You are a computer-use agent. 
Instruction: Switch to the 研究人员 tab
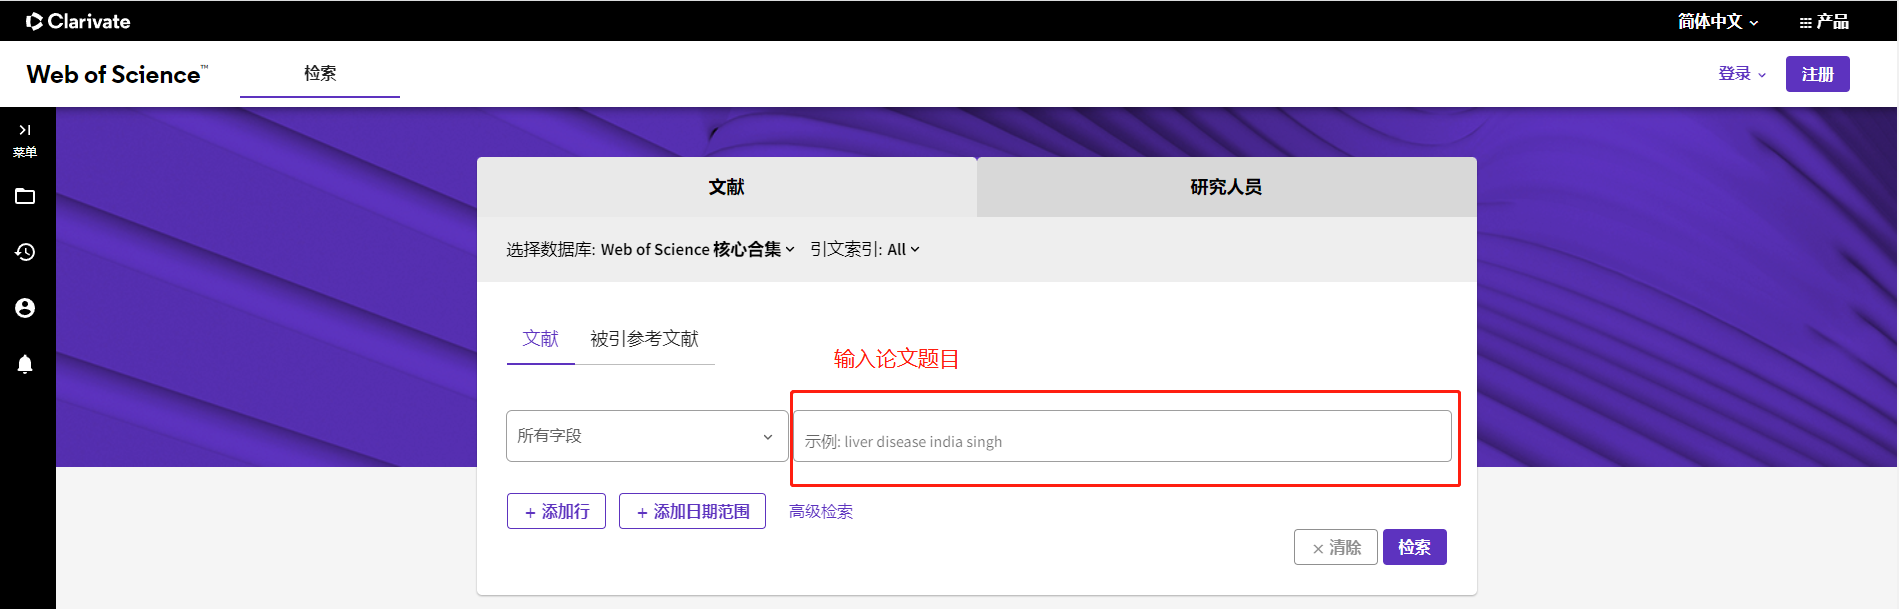pyautogui.click(x=1226, y=187)
